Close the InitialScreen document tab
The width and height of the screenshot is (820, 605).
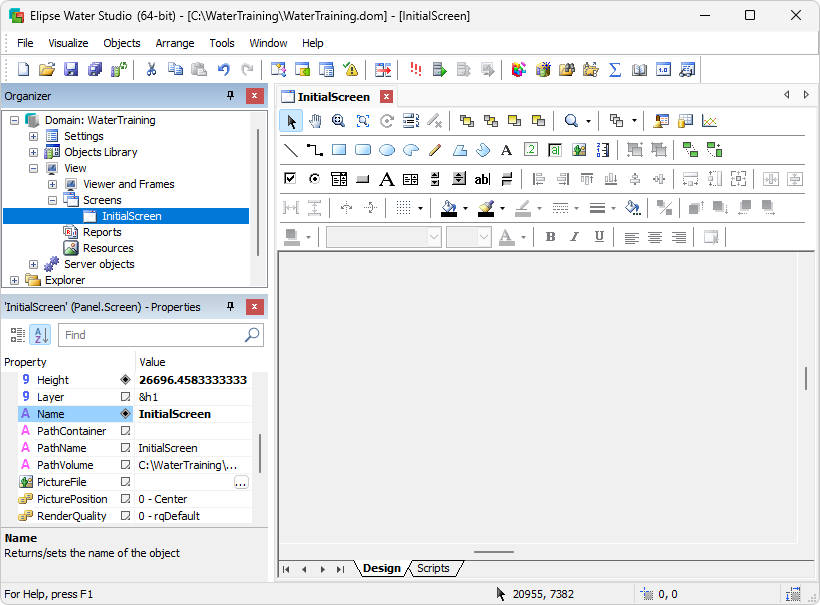386,97
